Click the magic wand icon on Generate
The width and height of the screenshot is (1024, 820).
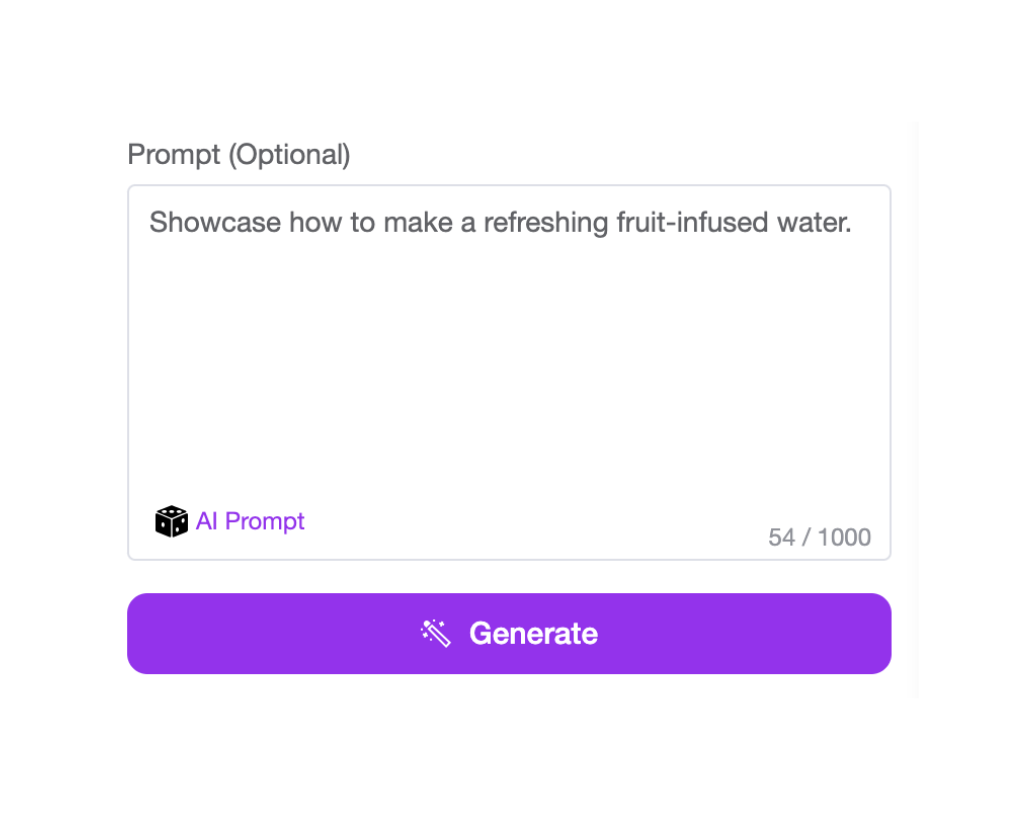click(436, 633)
